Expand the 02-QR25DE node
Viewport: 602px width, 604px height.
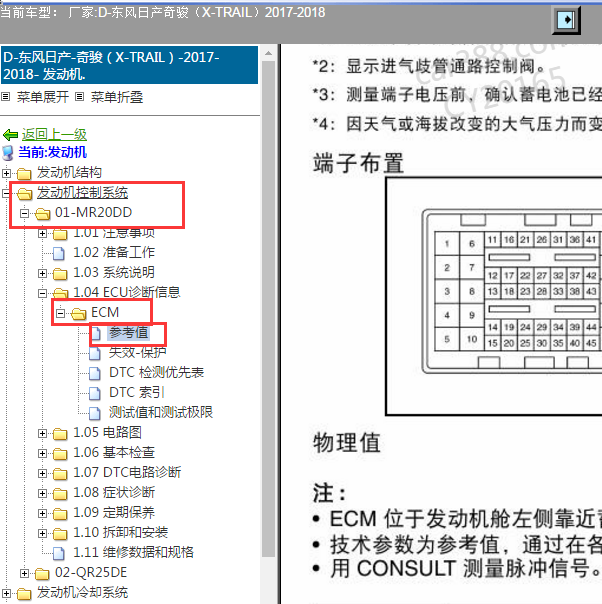[24, 574]
